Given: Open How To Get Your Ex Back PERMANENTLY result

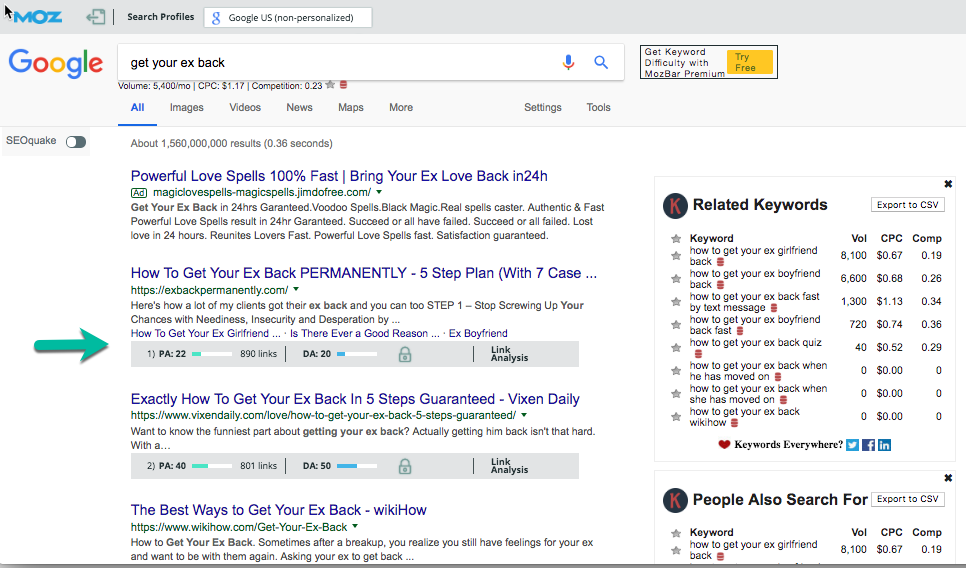Looking at the screenshot, I should tap(363, 273).
